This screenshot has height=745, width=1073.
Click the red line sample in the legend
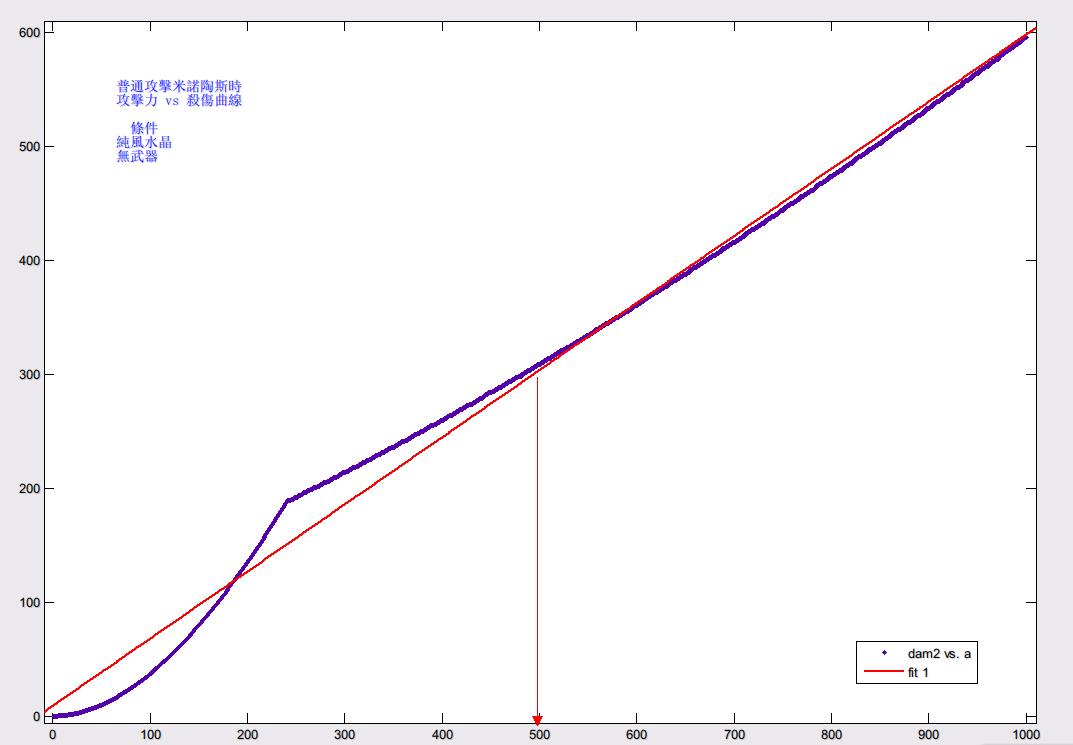tap(884, 673)
